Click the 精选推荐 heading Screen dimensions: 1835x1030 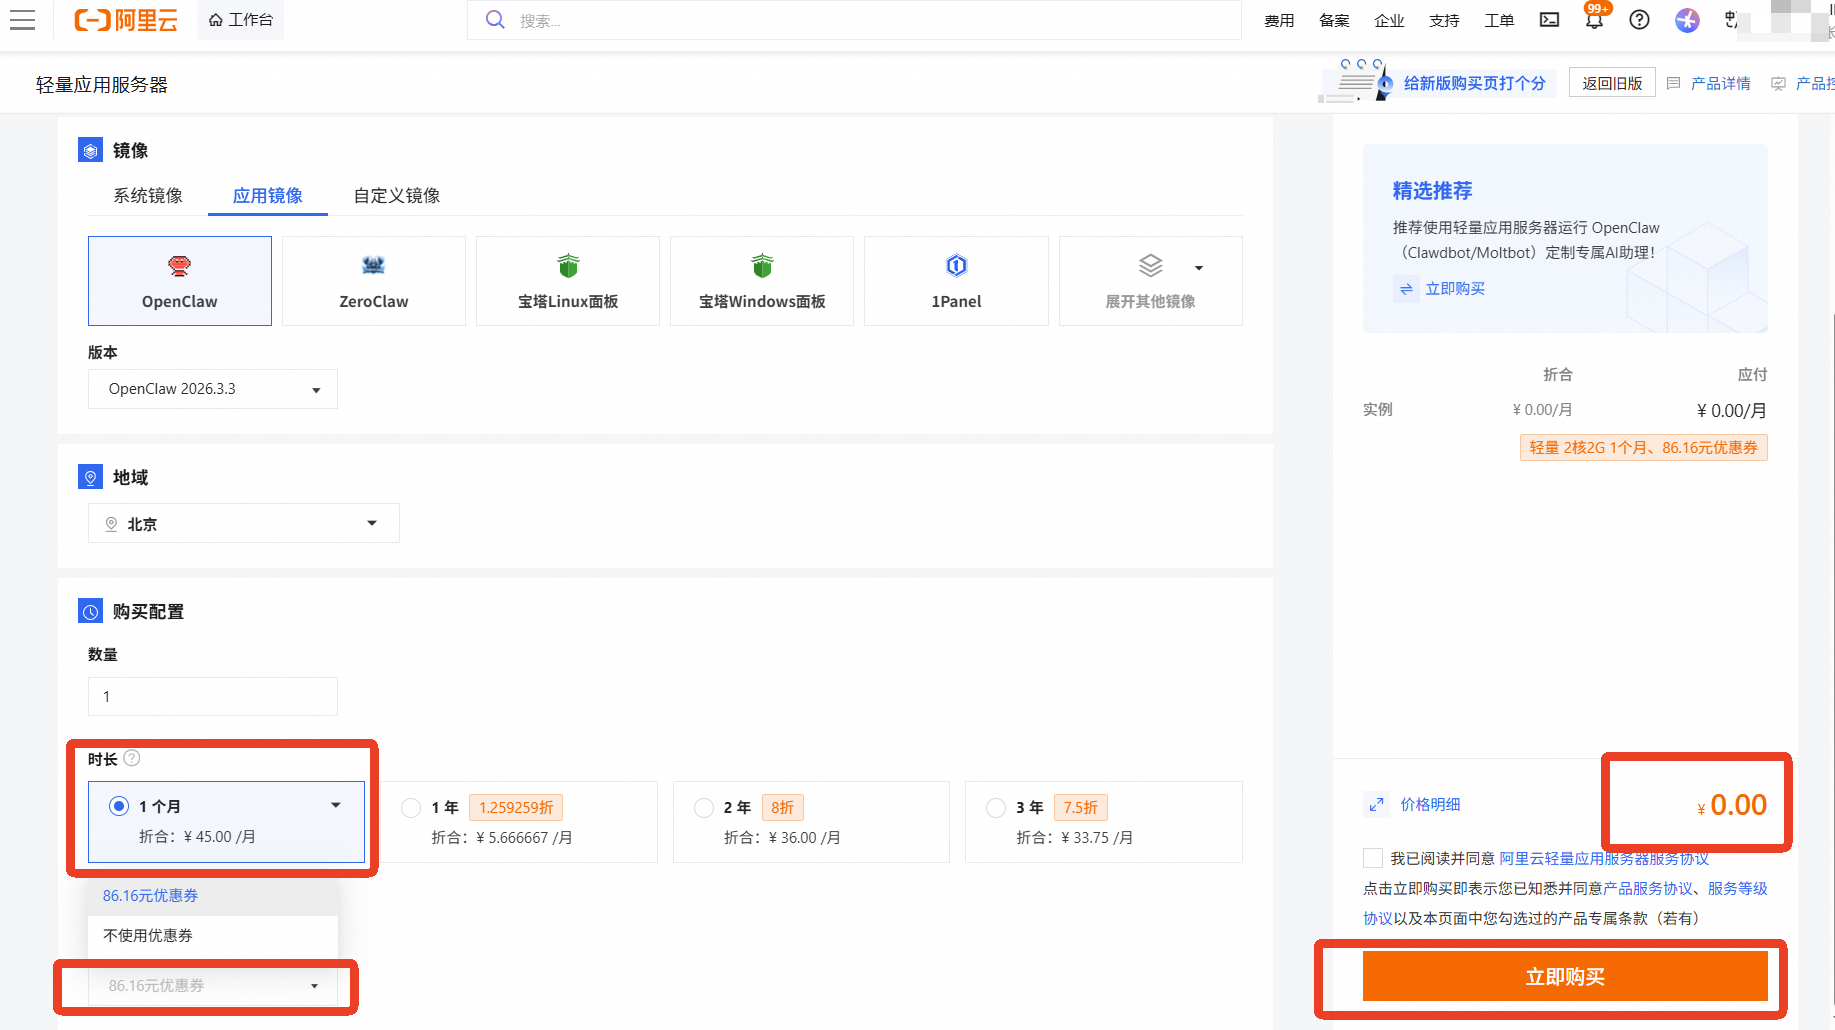(1433, 190)
